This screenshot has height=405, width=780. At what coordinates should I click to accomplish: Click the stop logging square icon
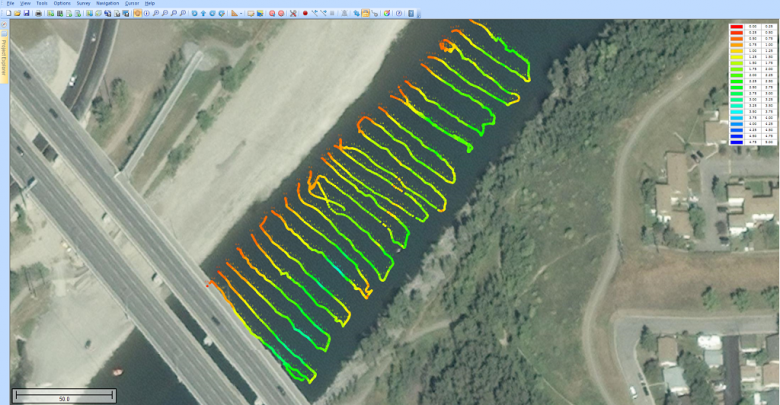(x=332, y=13)
